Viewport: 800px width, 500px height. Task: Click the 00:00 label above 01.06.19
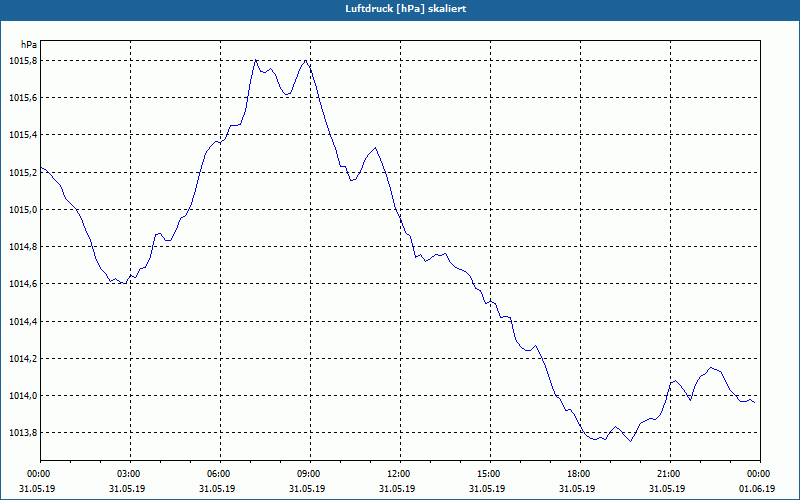click(x=760, y=474)
